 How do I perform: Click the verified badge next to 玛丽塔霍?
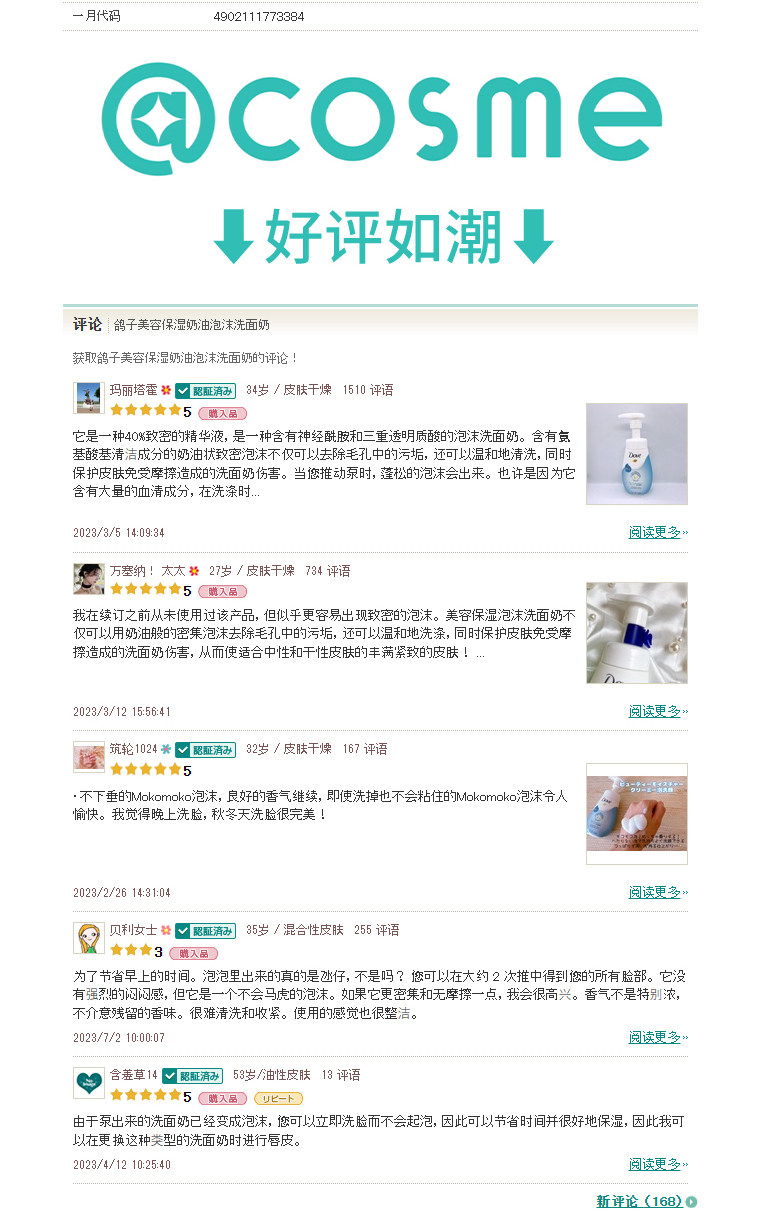tap(205, 391)
